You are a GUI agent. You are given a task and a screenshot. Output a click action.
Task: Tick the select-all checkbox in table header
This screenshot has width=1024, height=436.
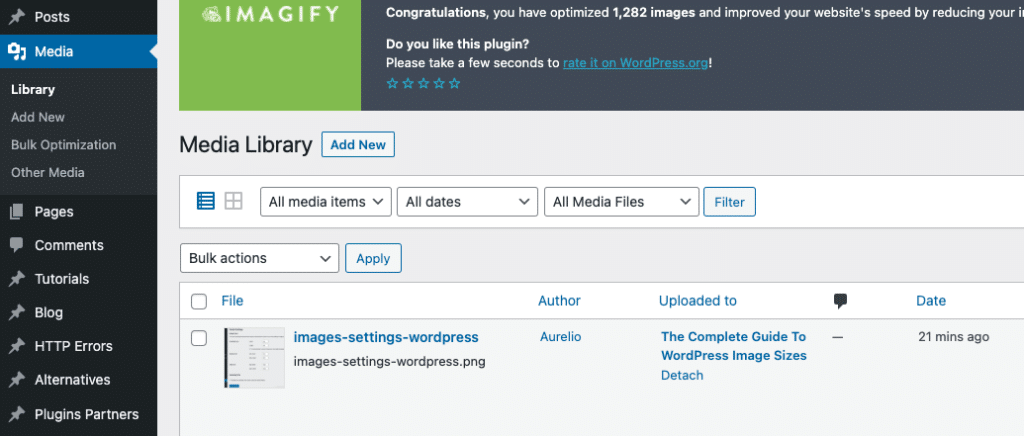pos(199,302)
